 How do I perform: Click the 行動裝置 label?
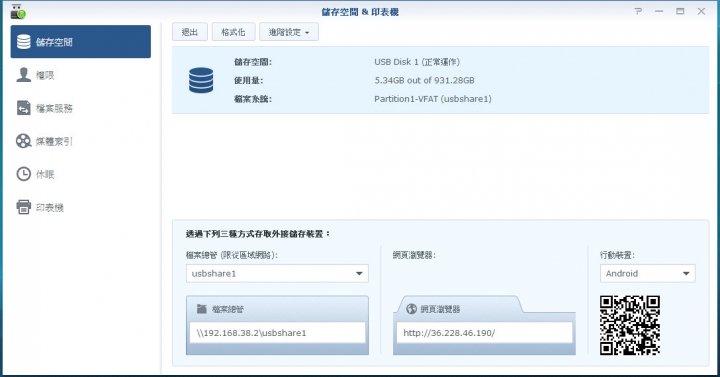[x=617, y=255]
